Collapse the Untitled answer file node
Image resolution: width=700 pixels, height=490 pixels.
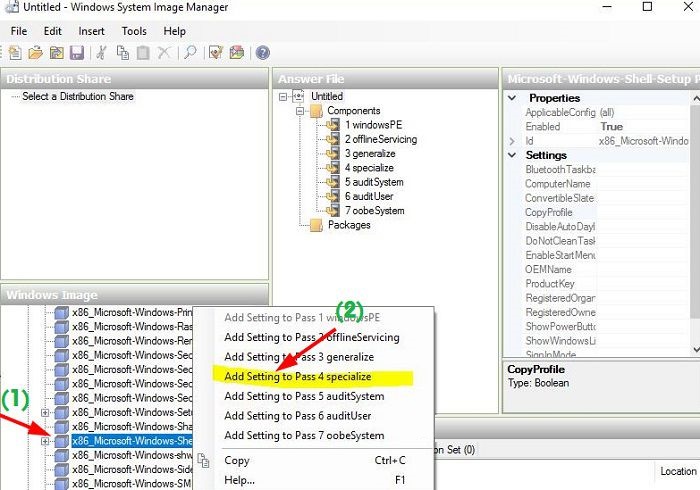click(283, 96)
